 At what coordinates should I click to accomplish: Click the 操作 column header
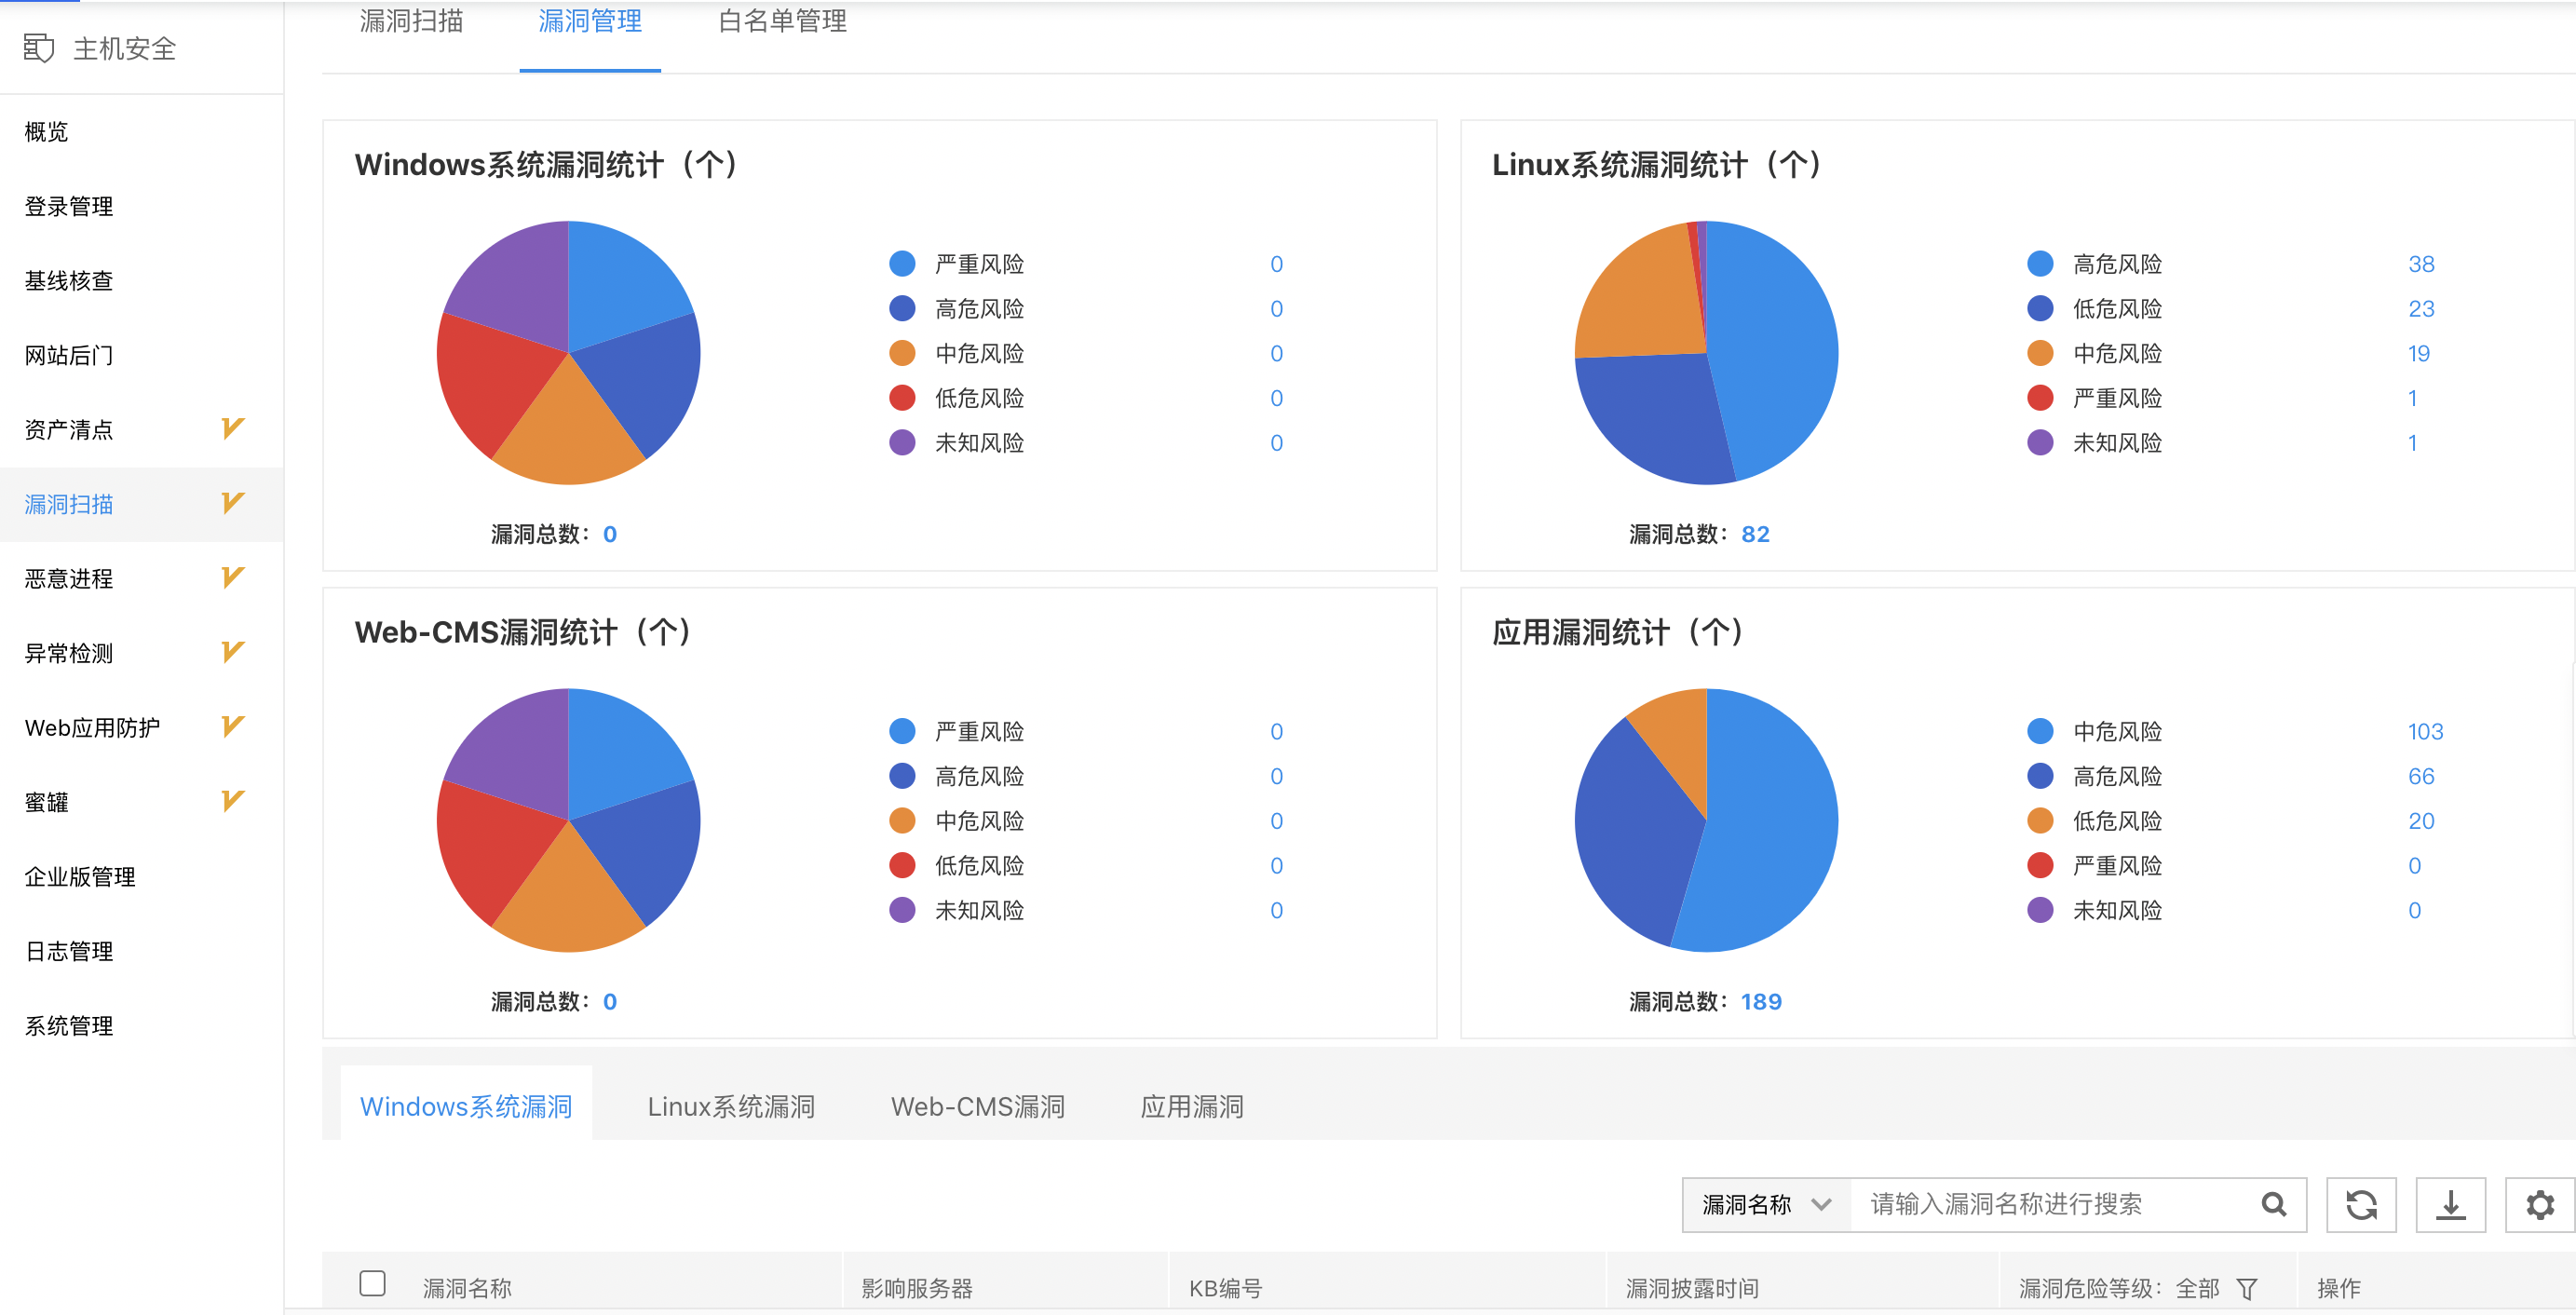click(x=2338, y=1288)
